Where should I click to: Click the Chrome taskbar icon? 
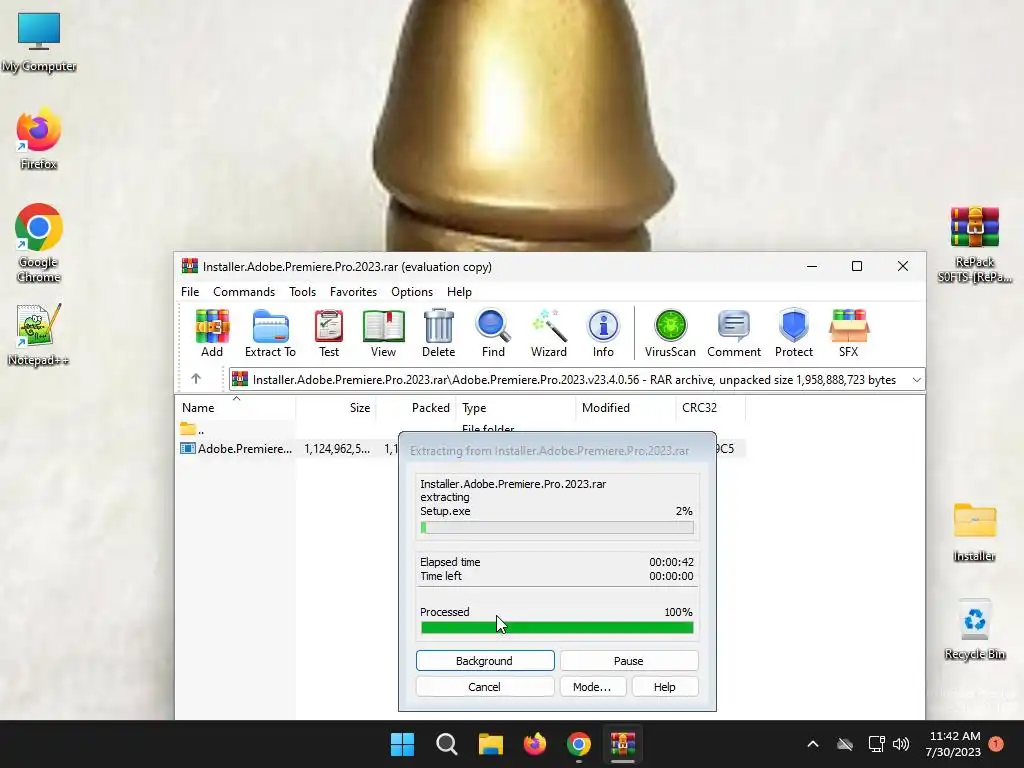tap(579, 744)
